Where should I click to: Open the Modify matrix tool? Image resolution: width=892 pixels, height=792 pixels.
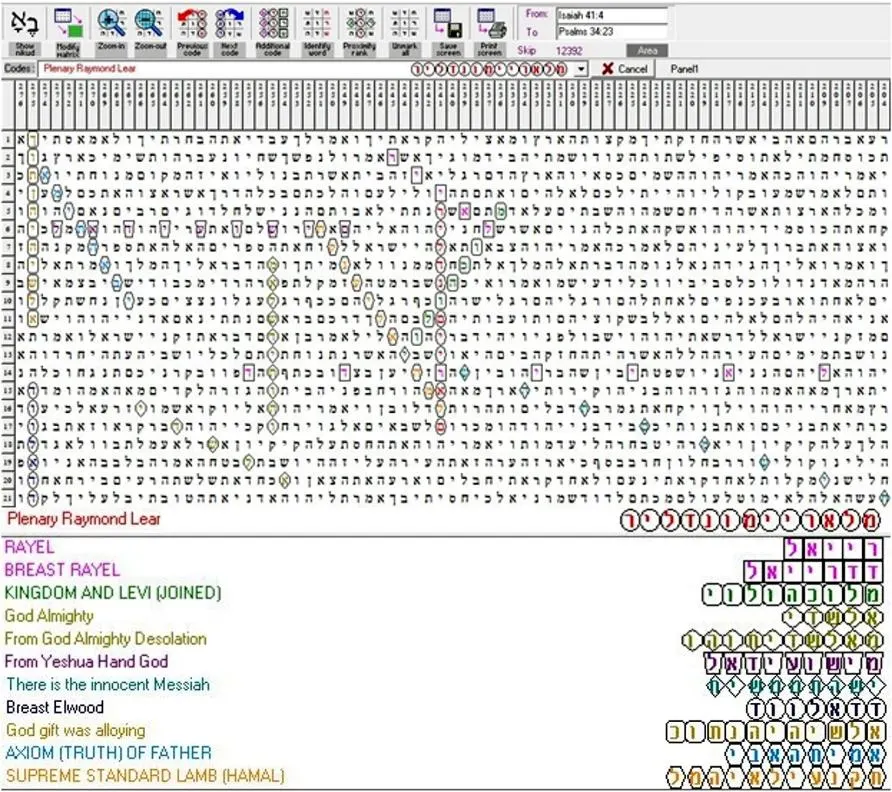68,32
